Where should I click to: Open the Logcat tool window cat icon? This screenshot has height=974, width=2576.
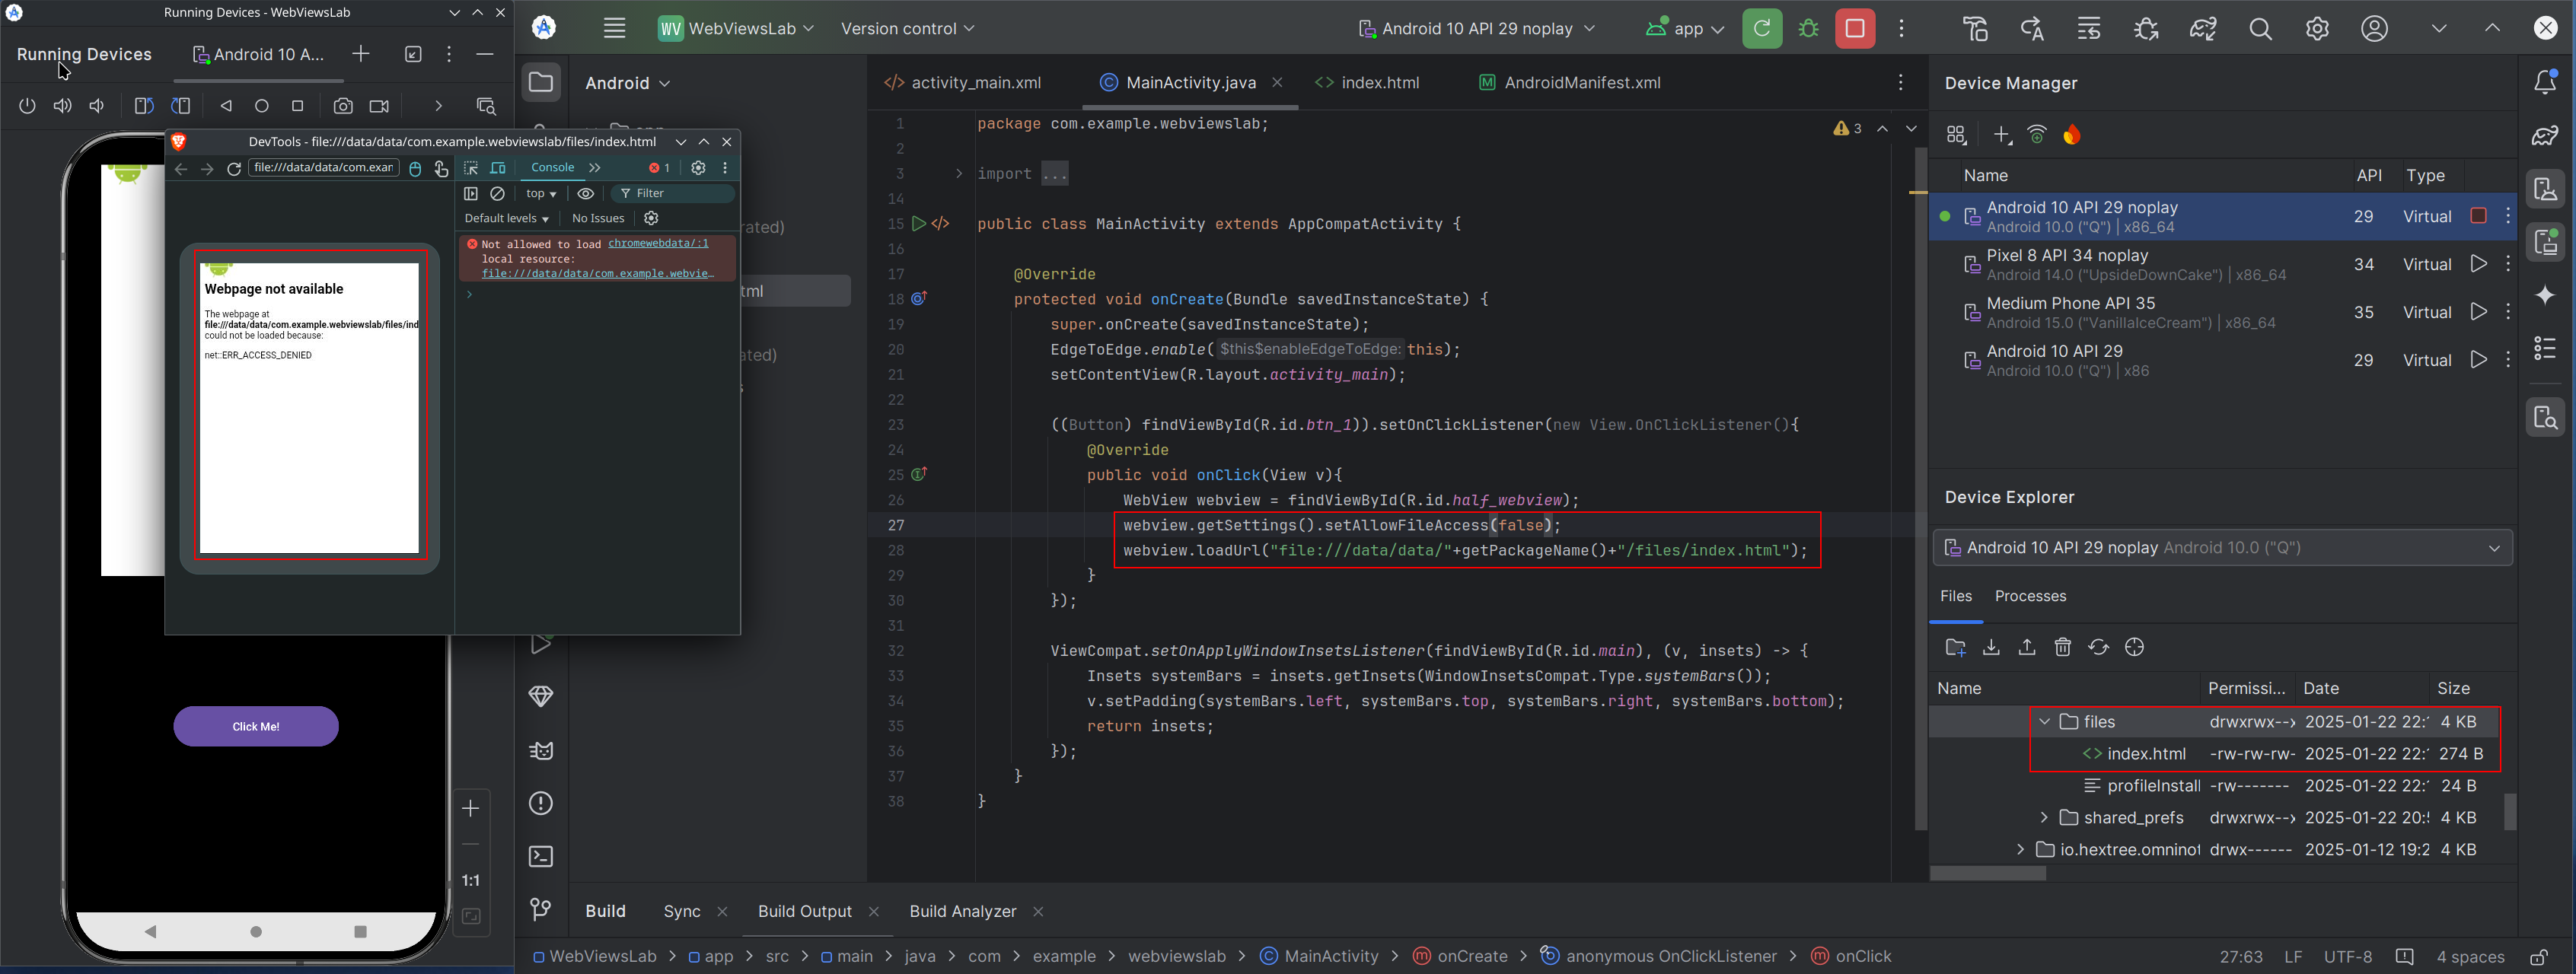pos(541,751)
